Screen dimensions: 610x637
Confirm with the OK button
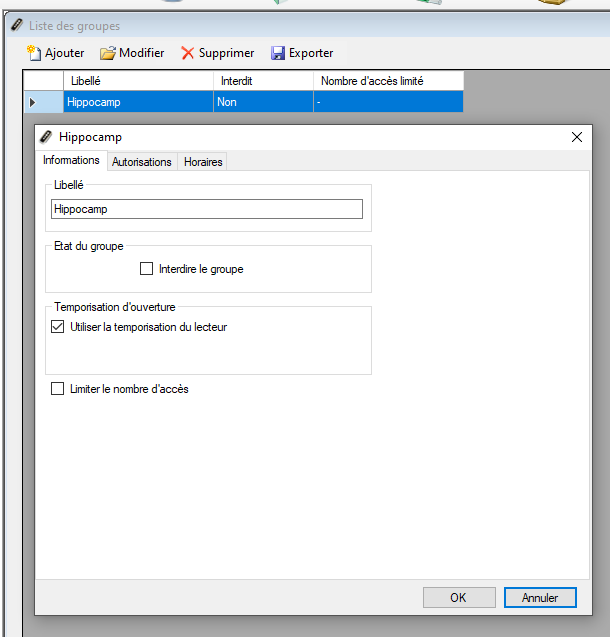[458, 597]
